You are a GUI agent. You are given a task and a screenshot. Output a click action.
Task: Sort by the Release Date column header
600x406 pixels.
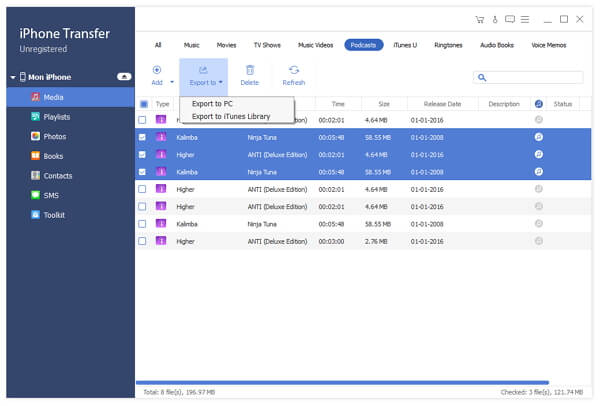click(x=442, y=104)
